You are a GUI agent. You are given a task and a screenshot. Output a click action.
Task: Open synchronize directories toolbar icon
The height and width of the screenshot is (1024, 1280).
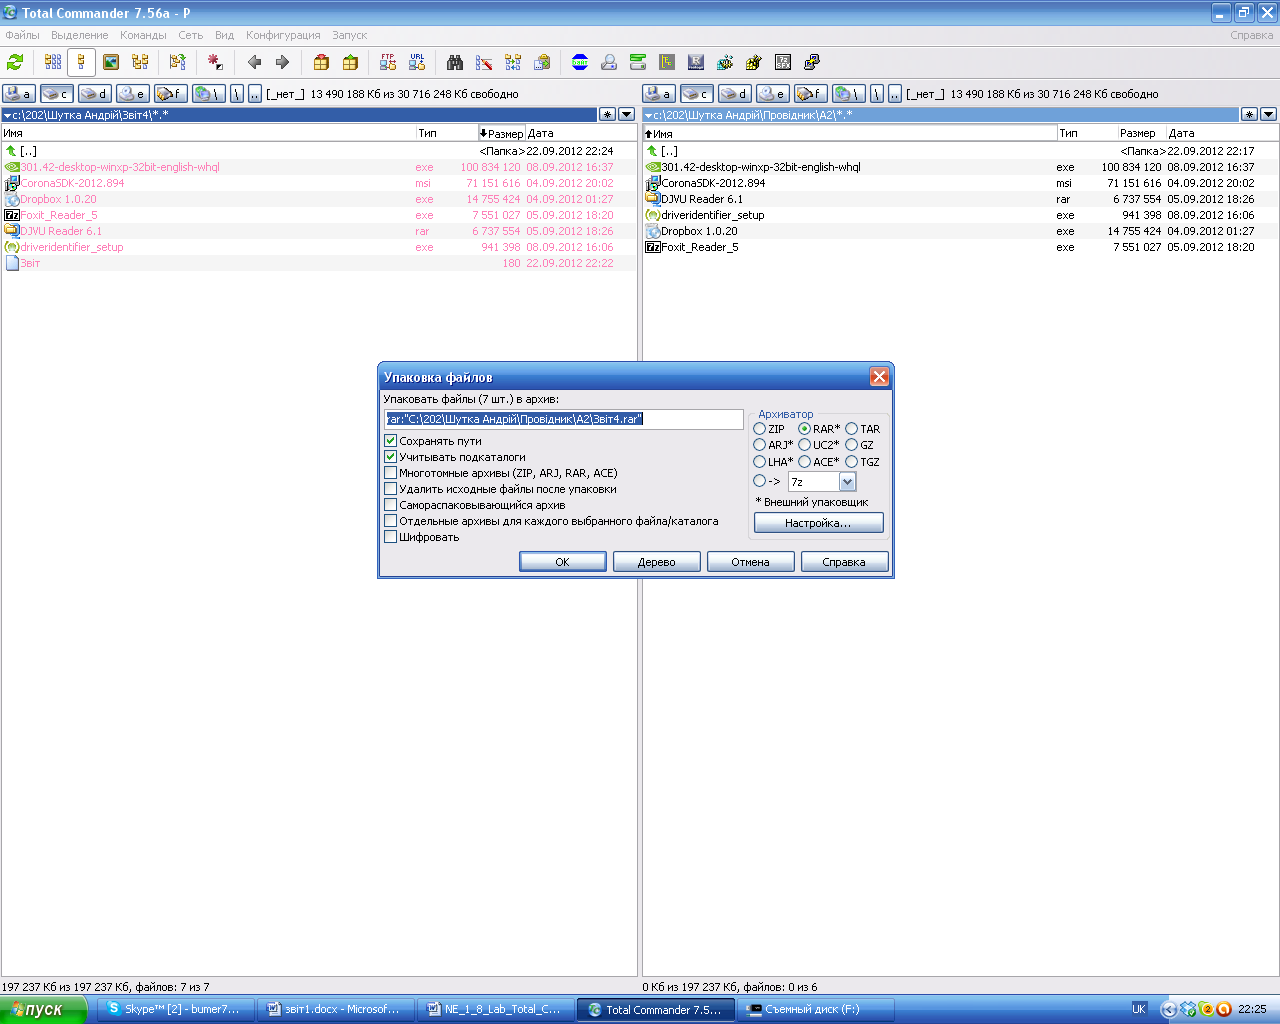(x=513, y=62)
